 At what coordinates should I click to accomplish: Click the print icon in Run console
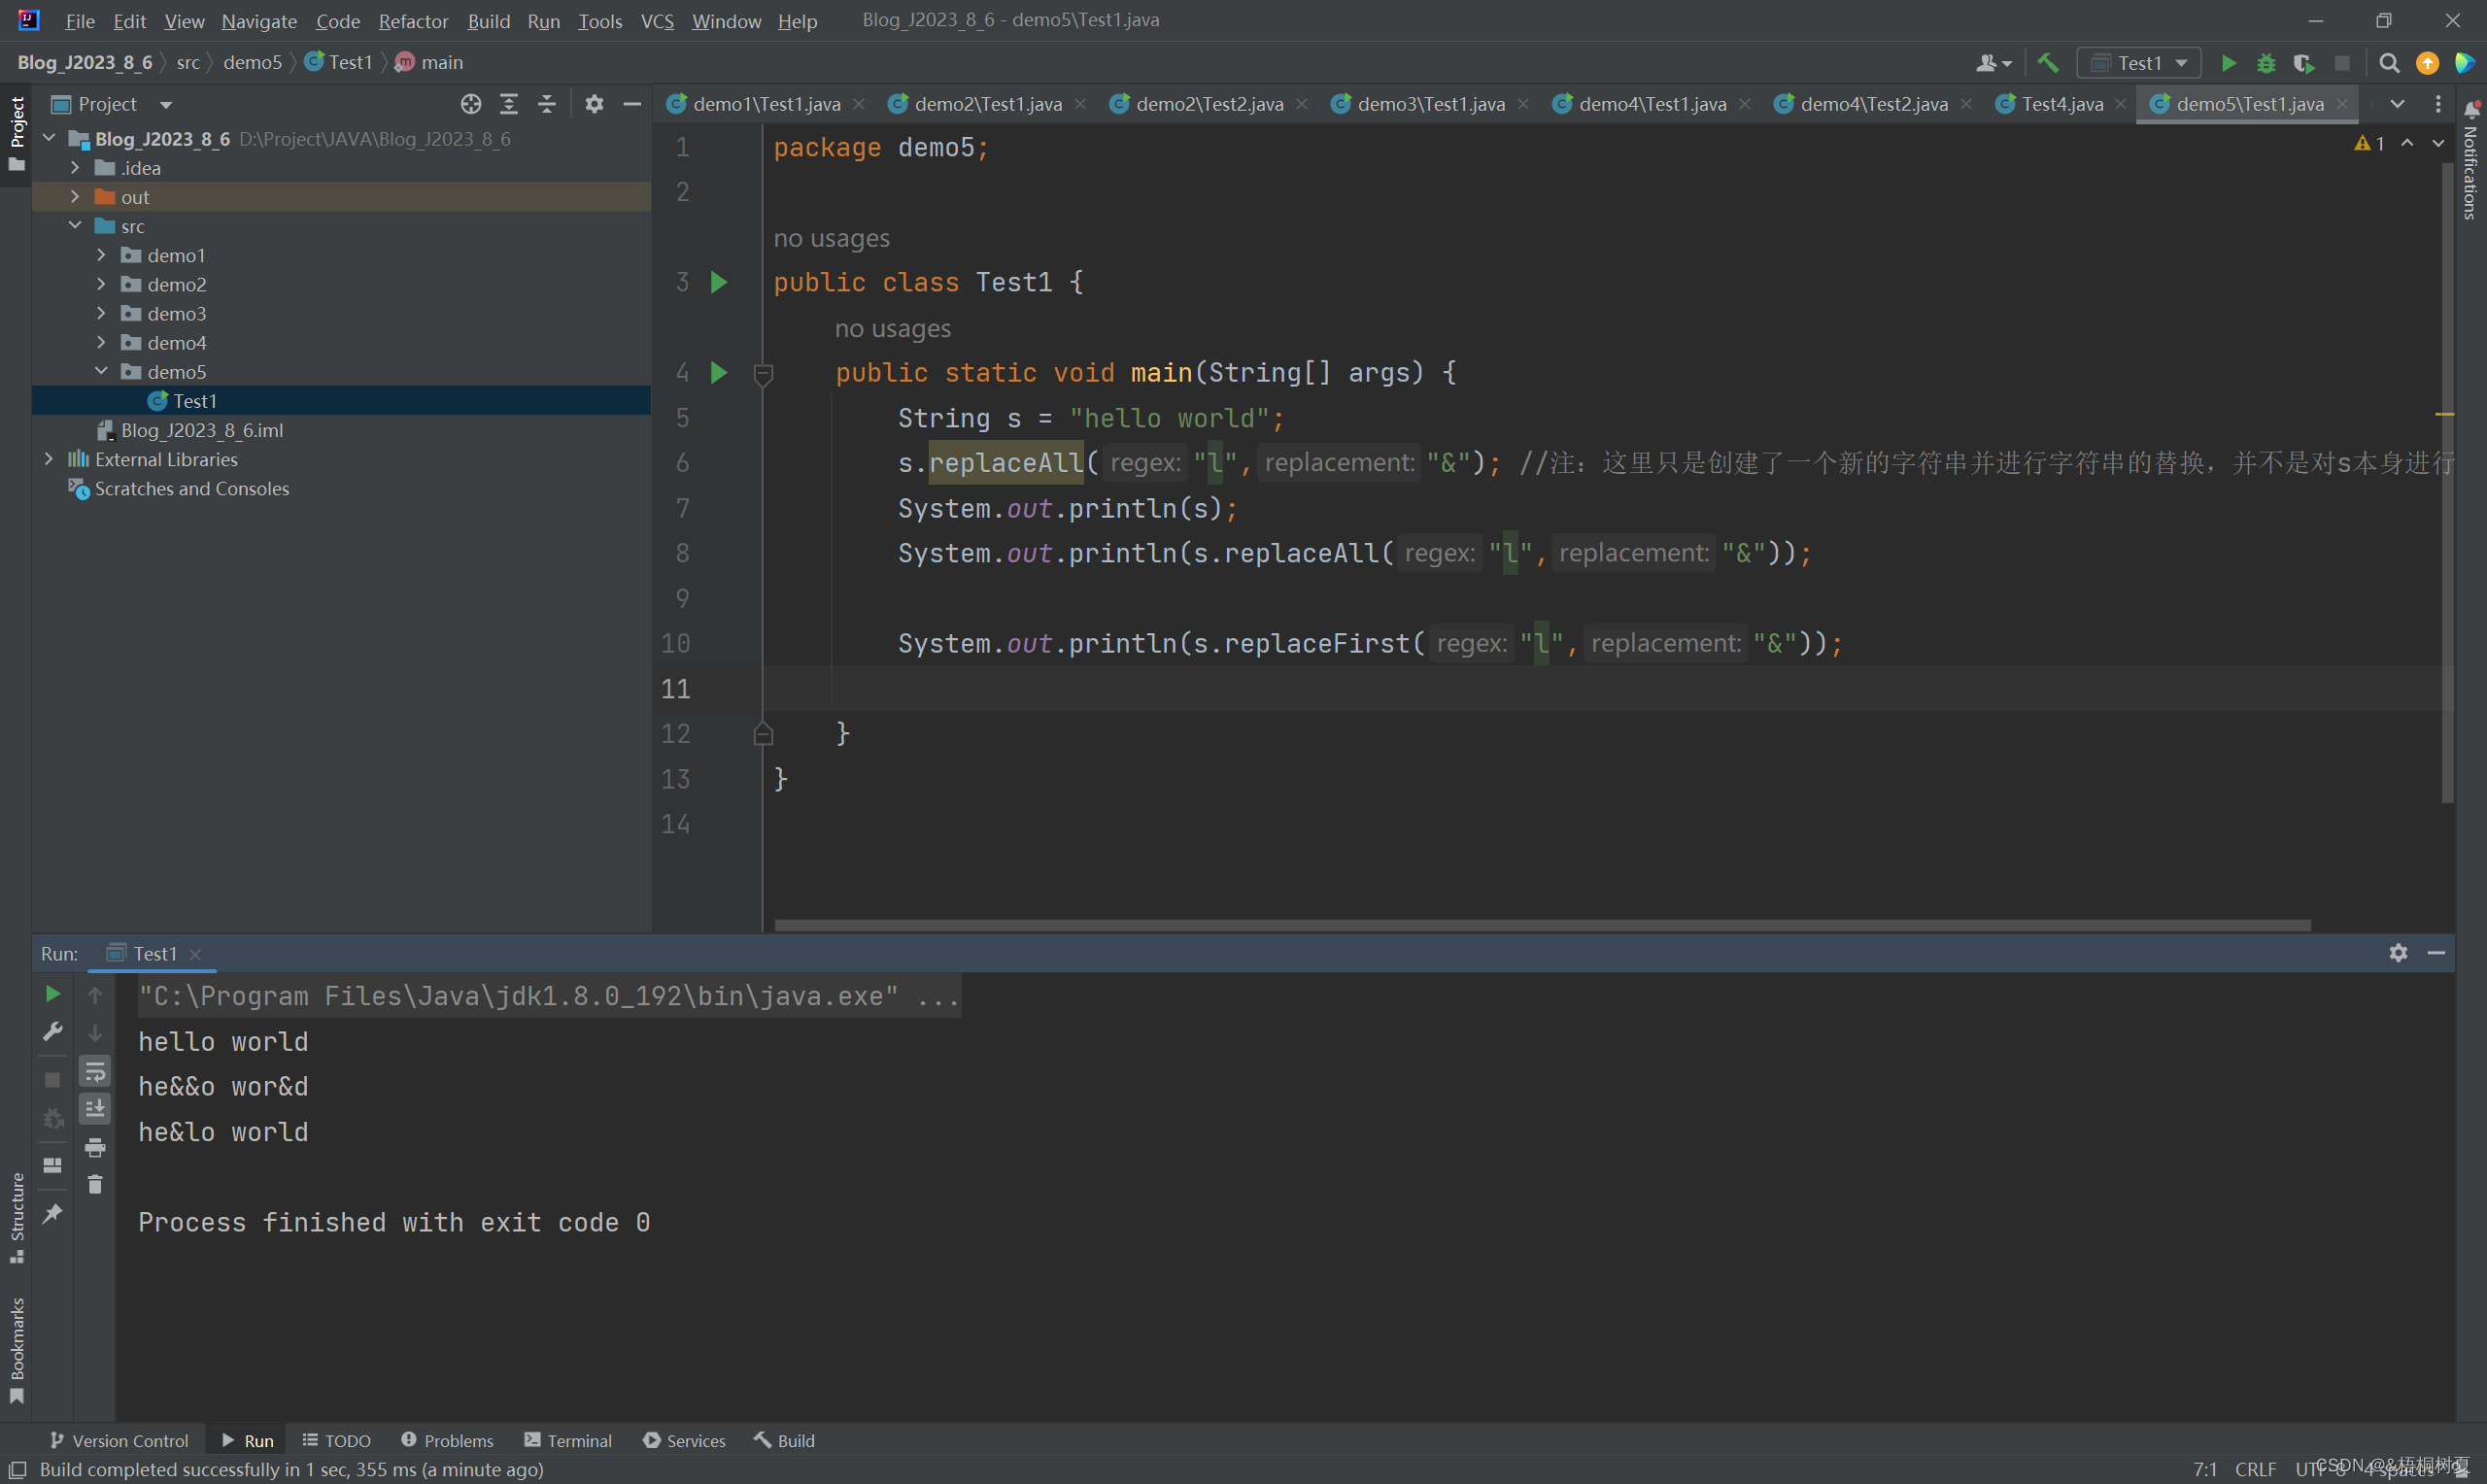(x=95, y=1146)
